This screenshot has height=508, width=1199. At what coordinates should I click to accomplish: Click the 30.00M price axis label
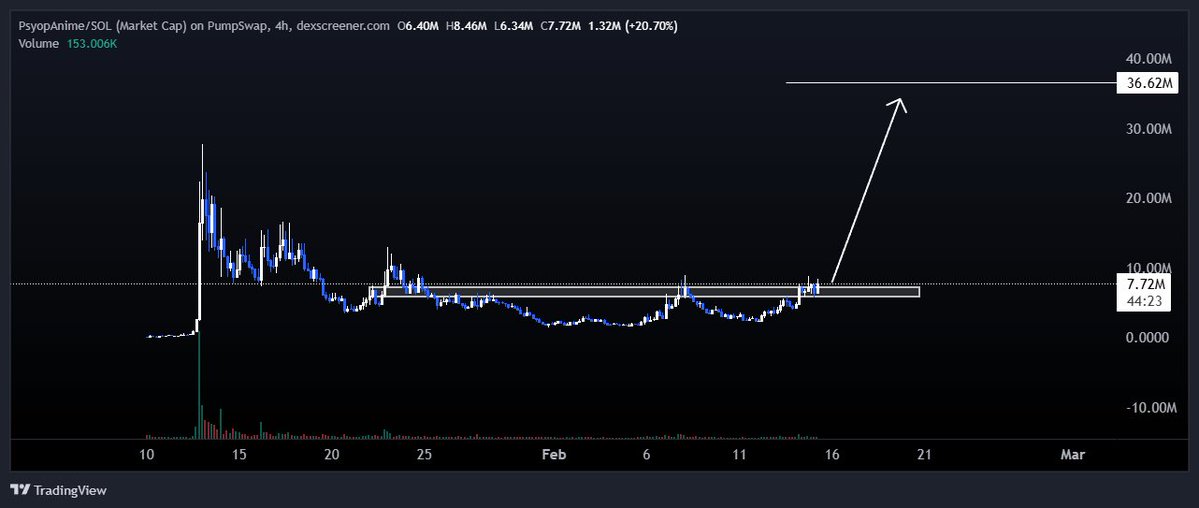point(1148,129)
